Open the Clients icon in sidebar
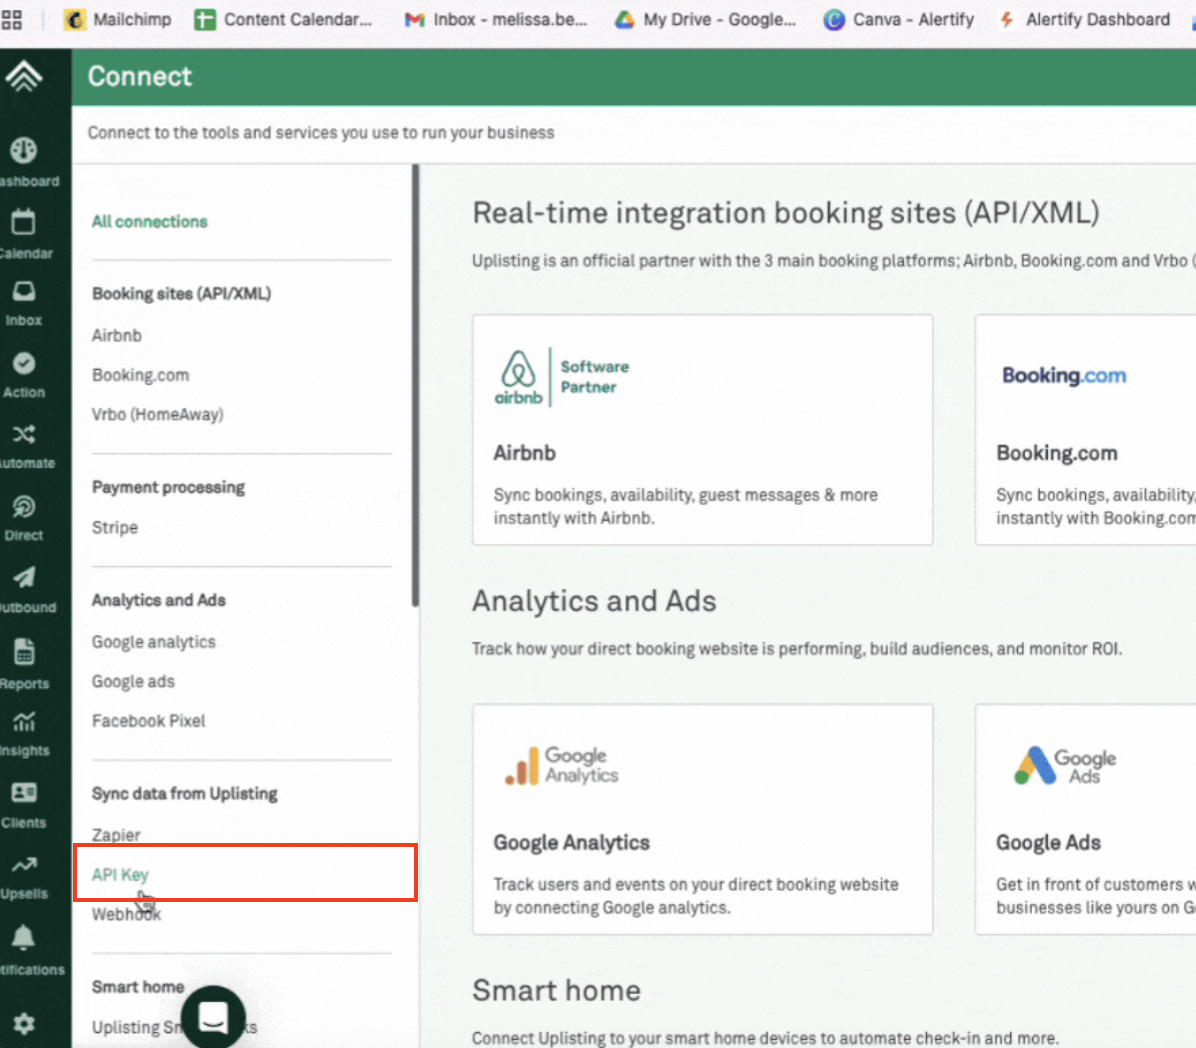Viewport: 1196px width, 1048px height. pyautogui.click(x=24, y=793)
